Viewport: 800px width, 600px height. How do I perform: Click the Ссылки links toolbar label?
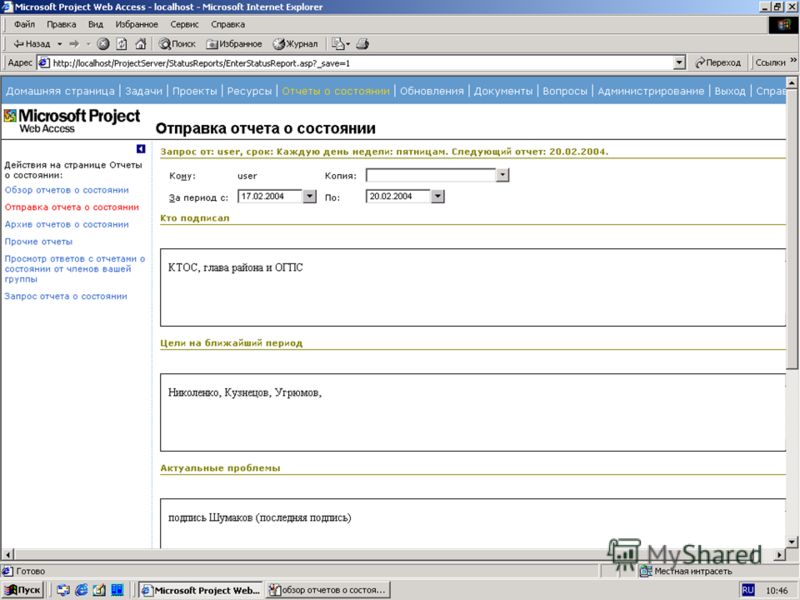coord(770,63)
